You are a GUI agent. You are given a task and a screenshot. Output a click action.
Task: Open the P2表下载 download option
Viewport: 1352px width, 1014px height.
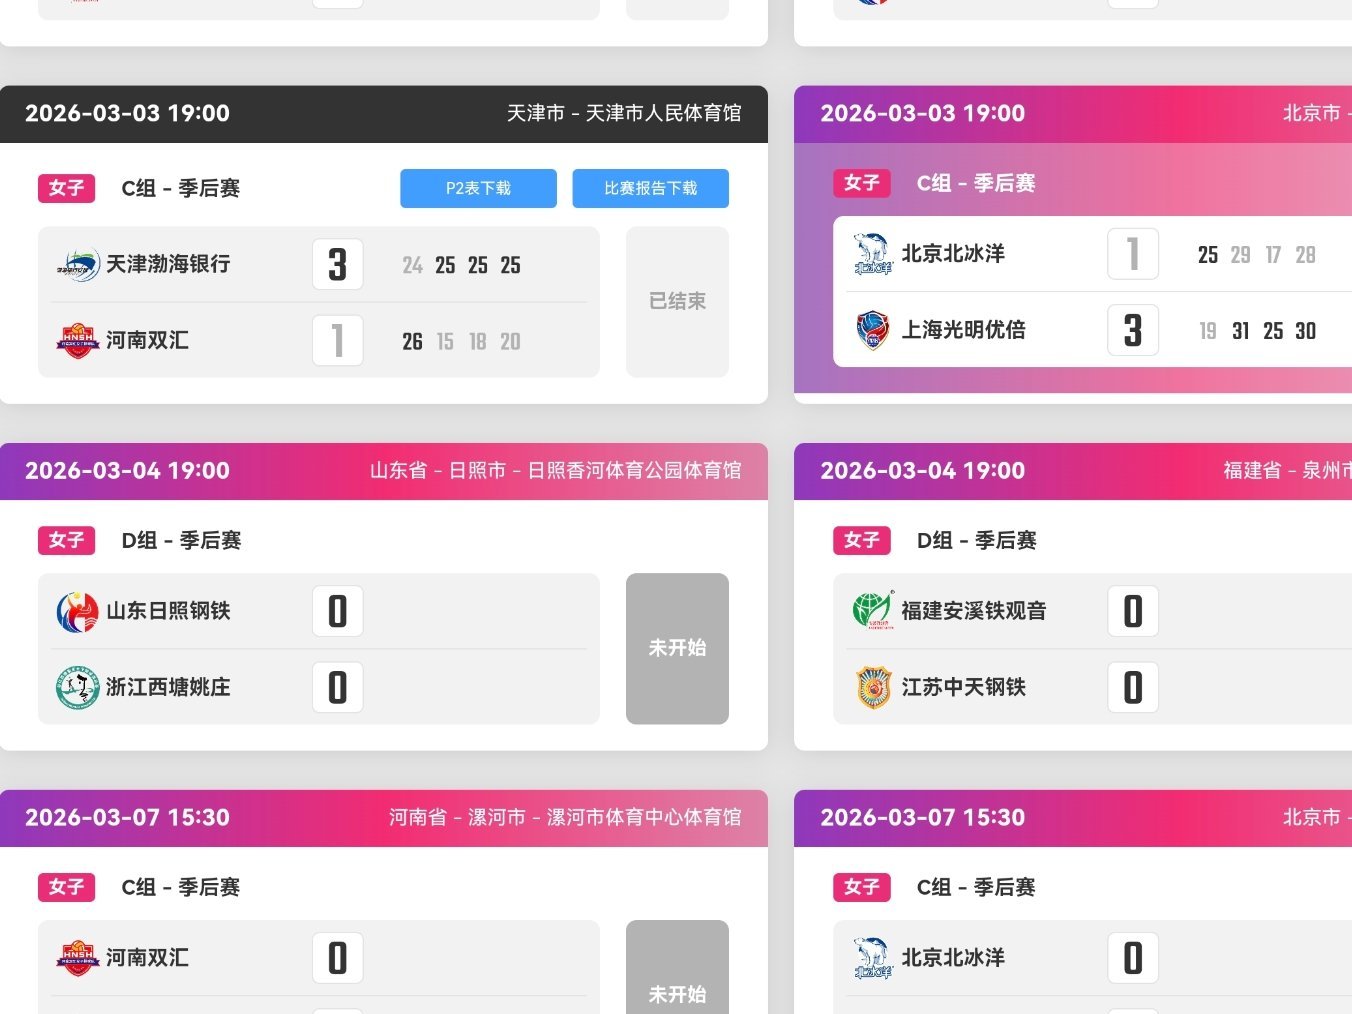tap(478, 188)
